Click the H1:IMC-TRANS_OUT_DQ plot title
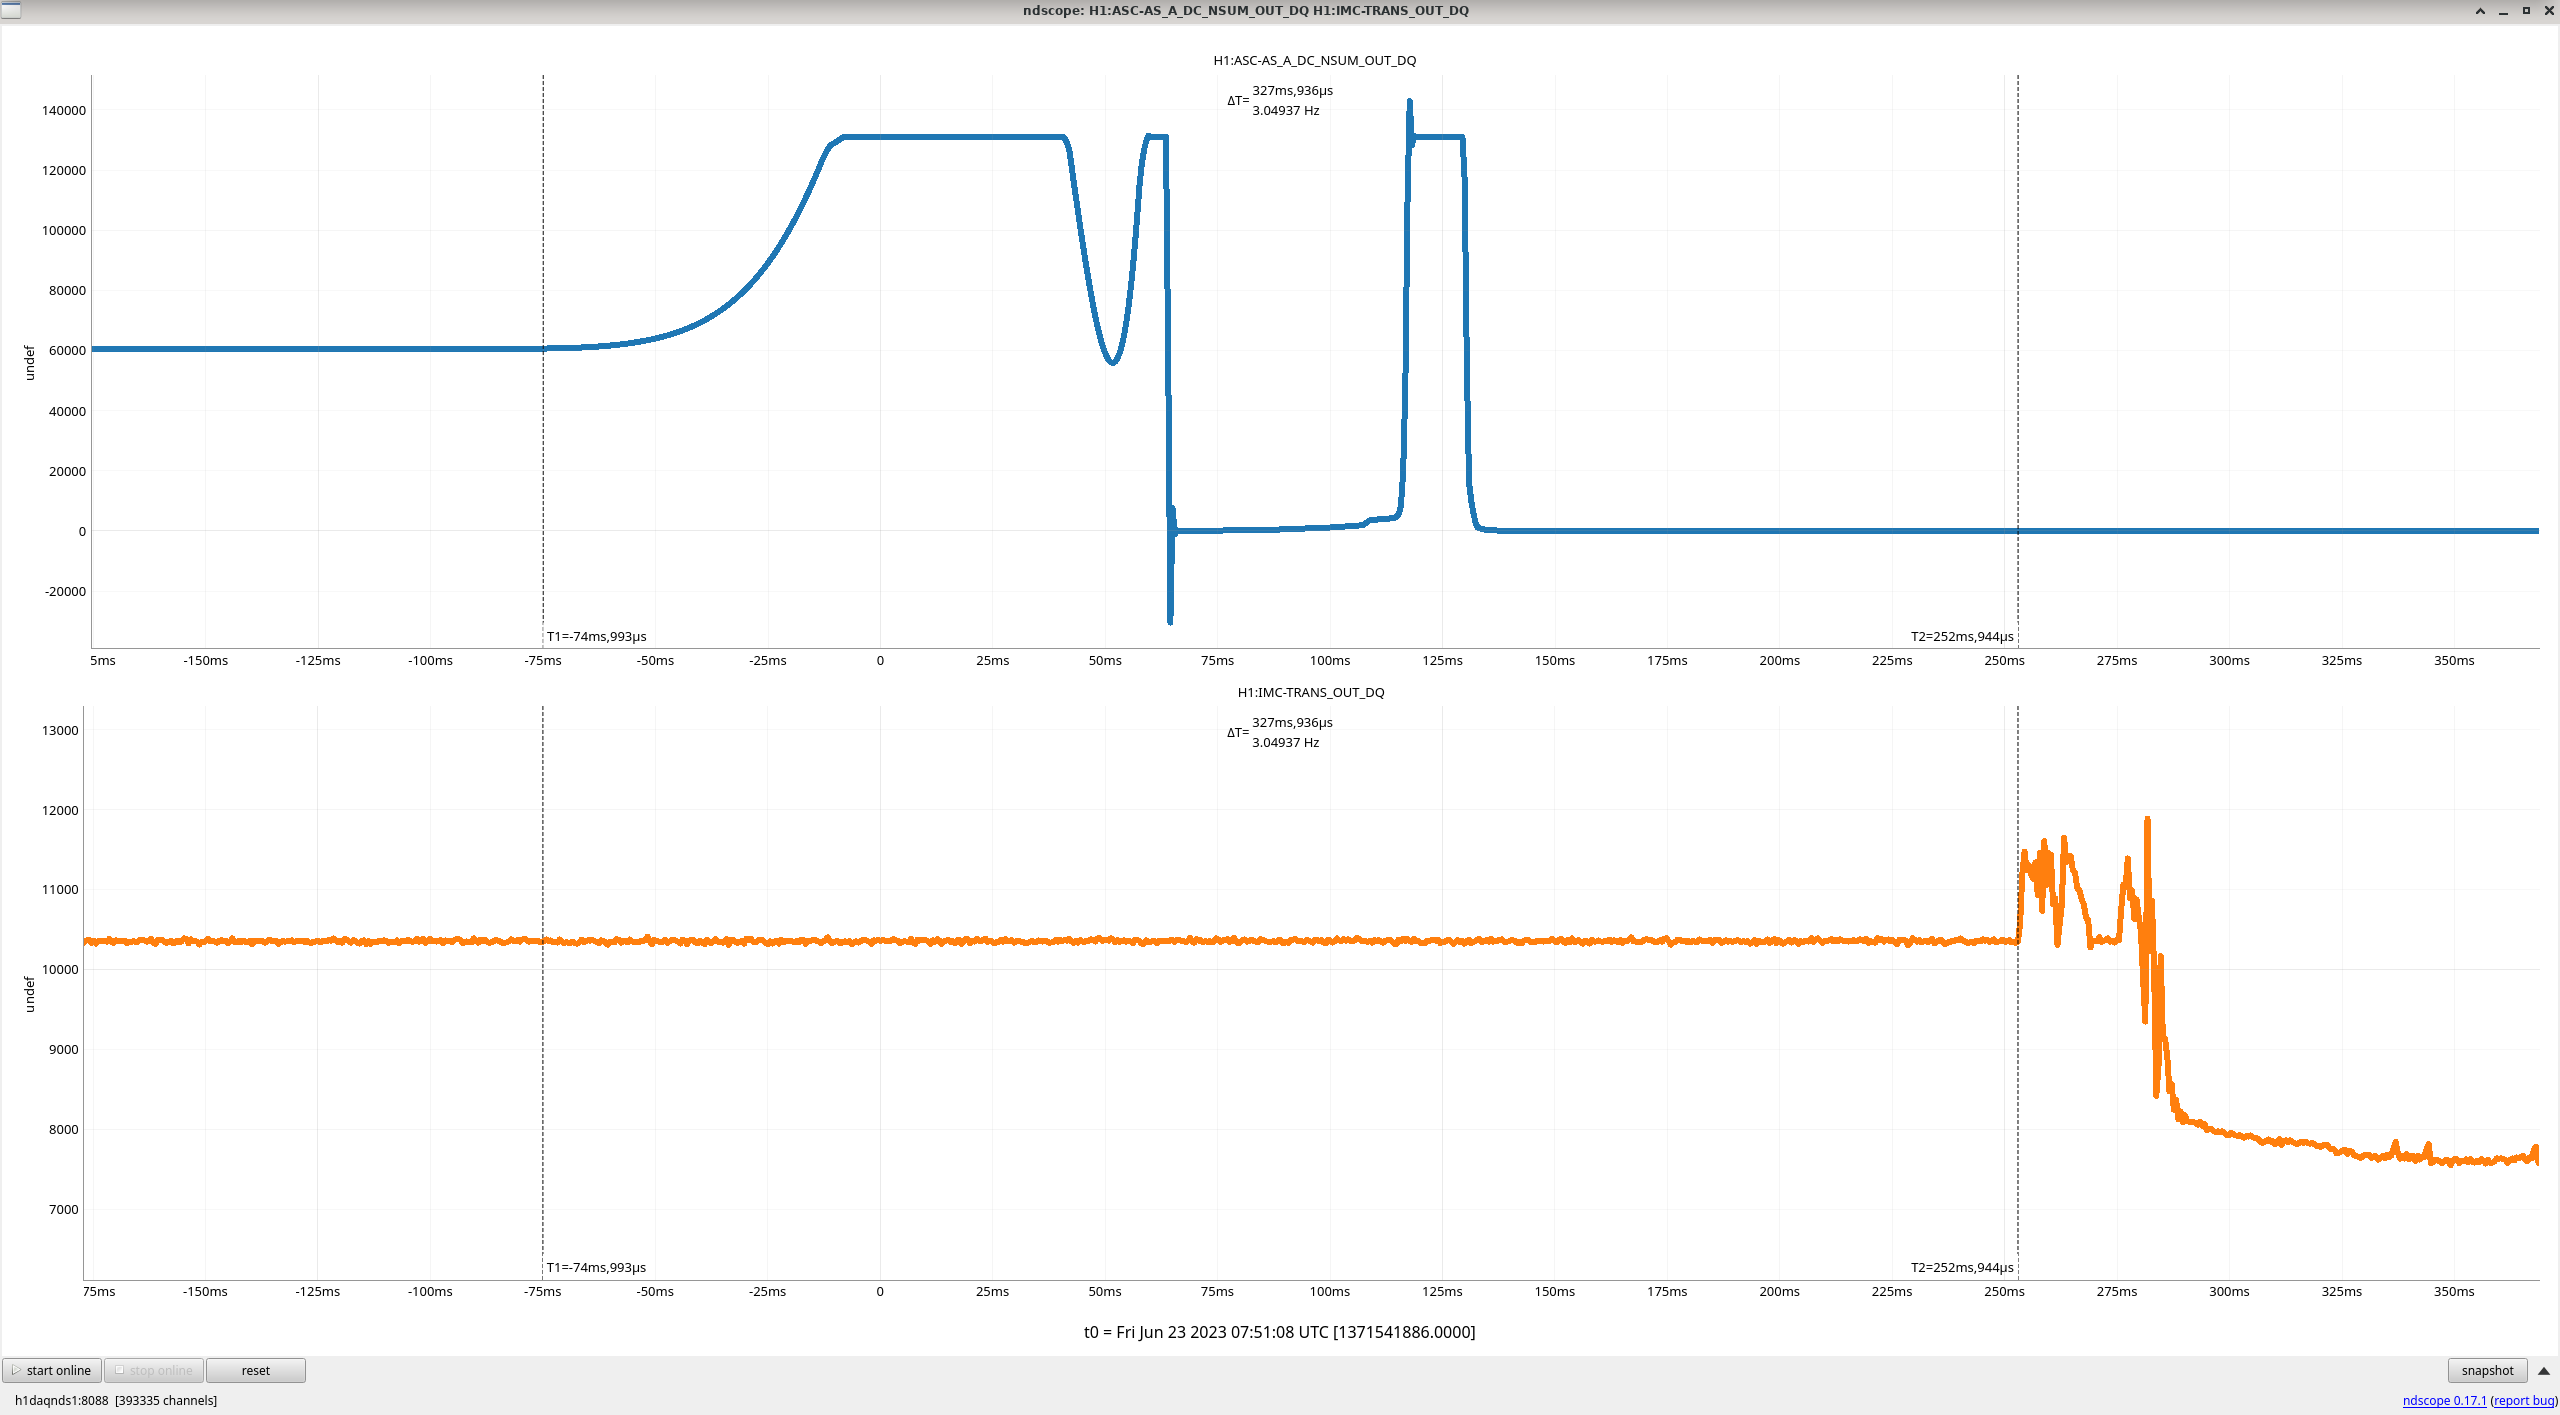The width and height of the screenshot is (2560, 1415). point(1310,692)
